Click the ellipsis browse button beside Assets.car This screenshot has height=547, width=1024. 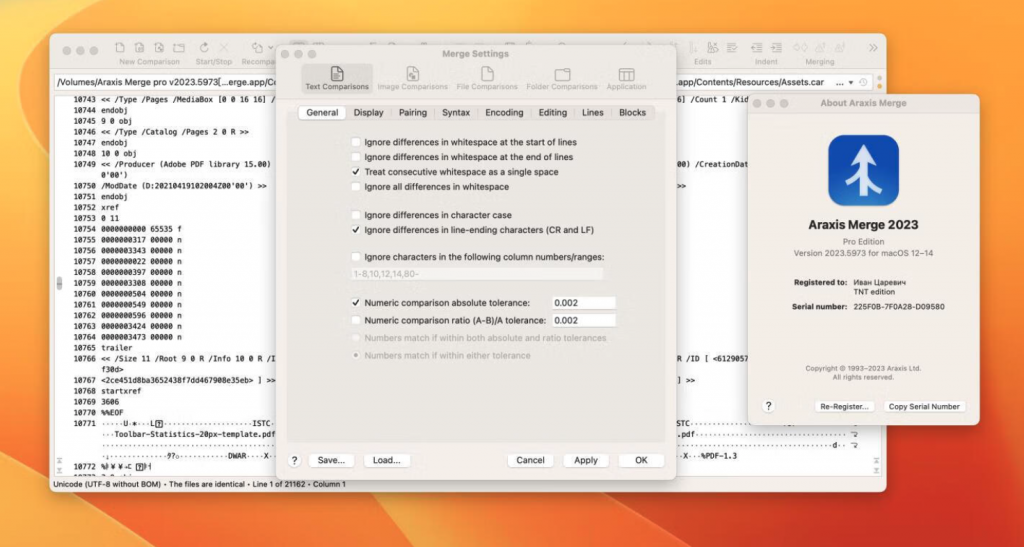click(839, 83)
